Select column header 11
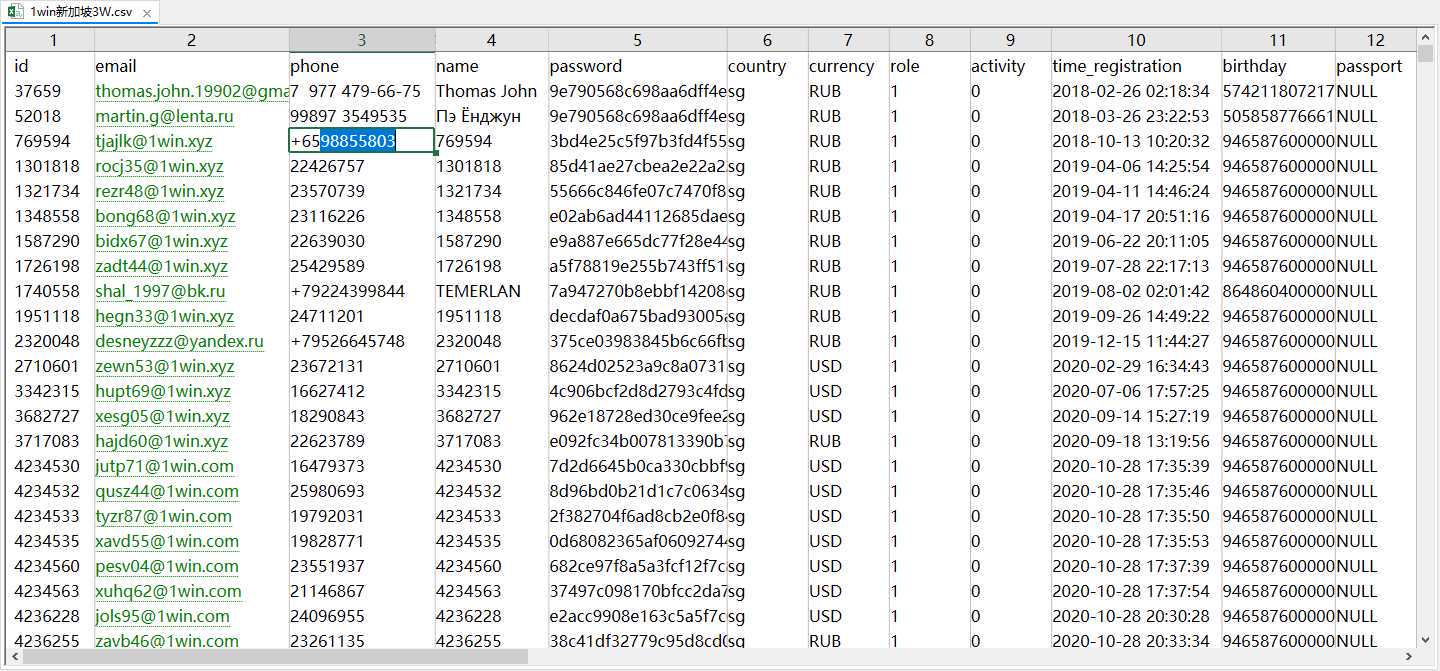This screenshot has width=1440, height=671. (x=1278, y=41)
